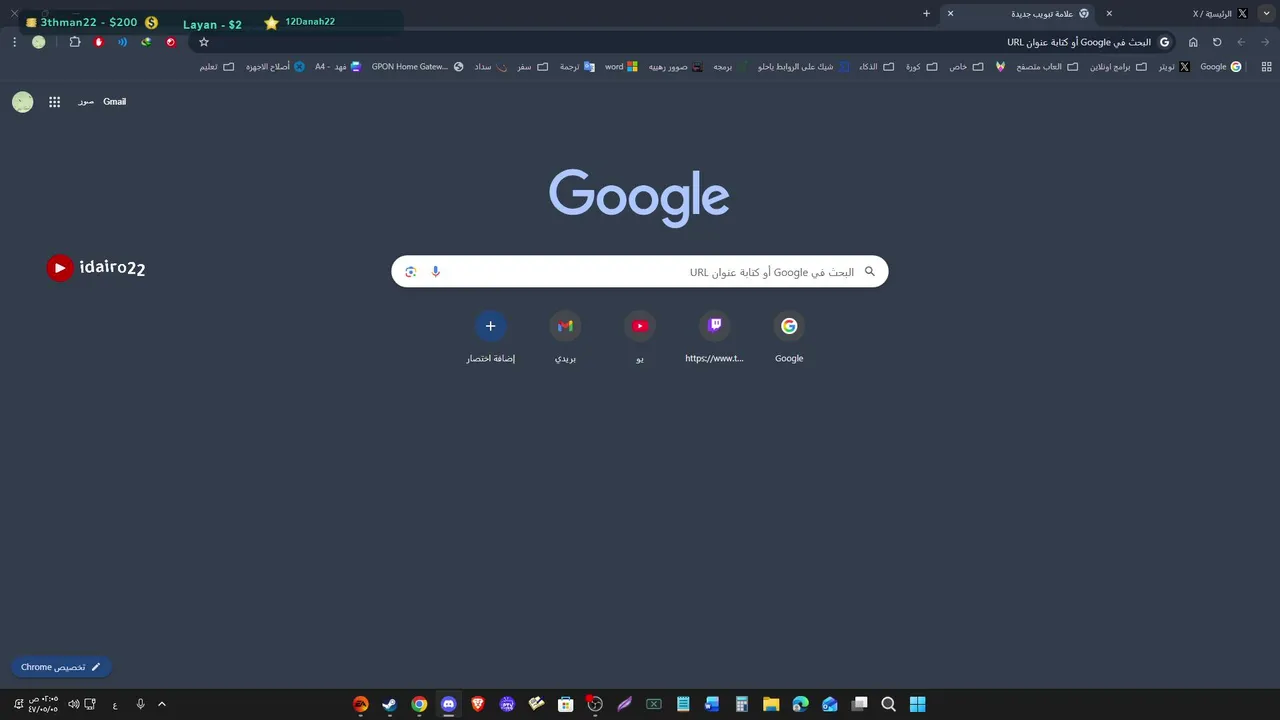The width and height of the screenshot is (1280, 720).
Task: Open the تويتر bookmark
Action: 1173,67
